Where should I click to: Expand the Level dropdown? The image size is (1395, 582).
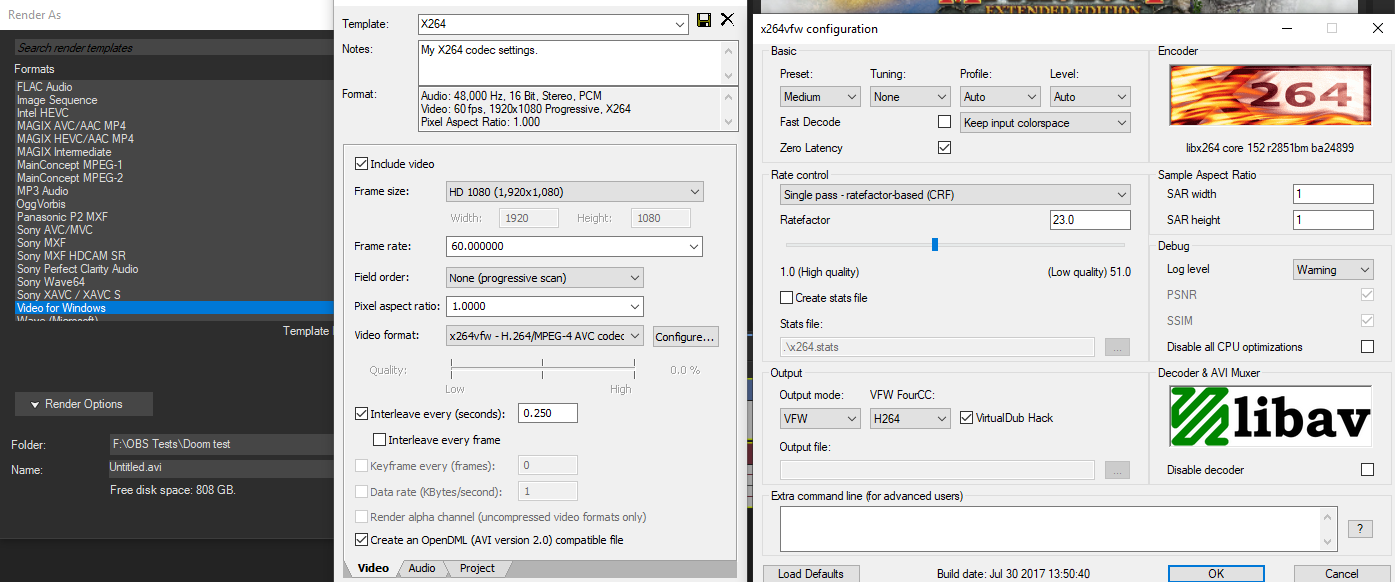tap(1090, 97)
